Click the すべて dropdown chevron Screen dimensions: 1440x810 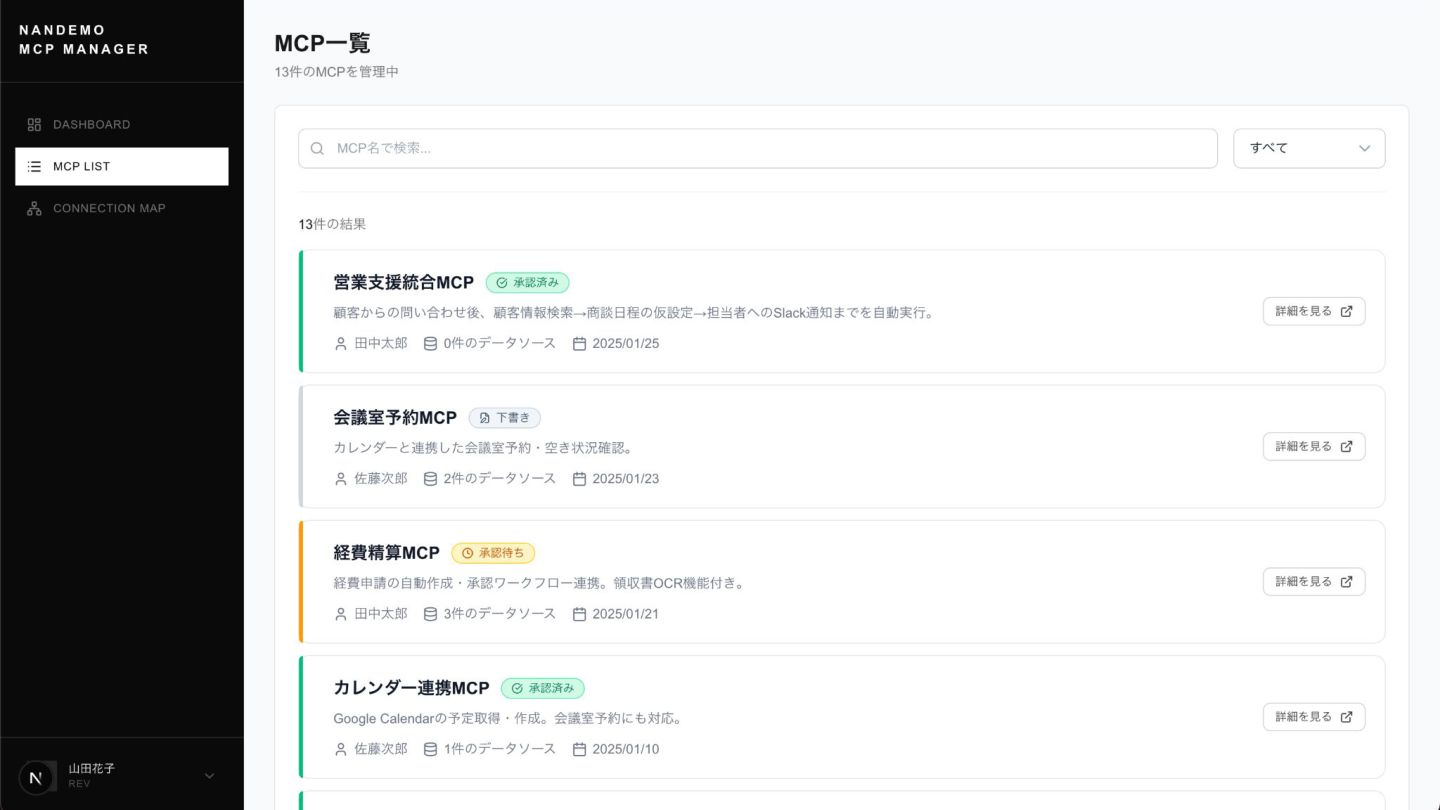tap(1364, 148)
